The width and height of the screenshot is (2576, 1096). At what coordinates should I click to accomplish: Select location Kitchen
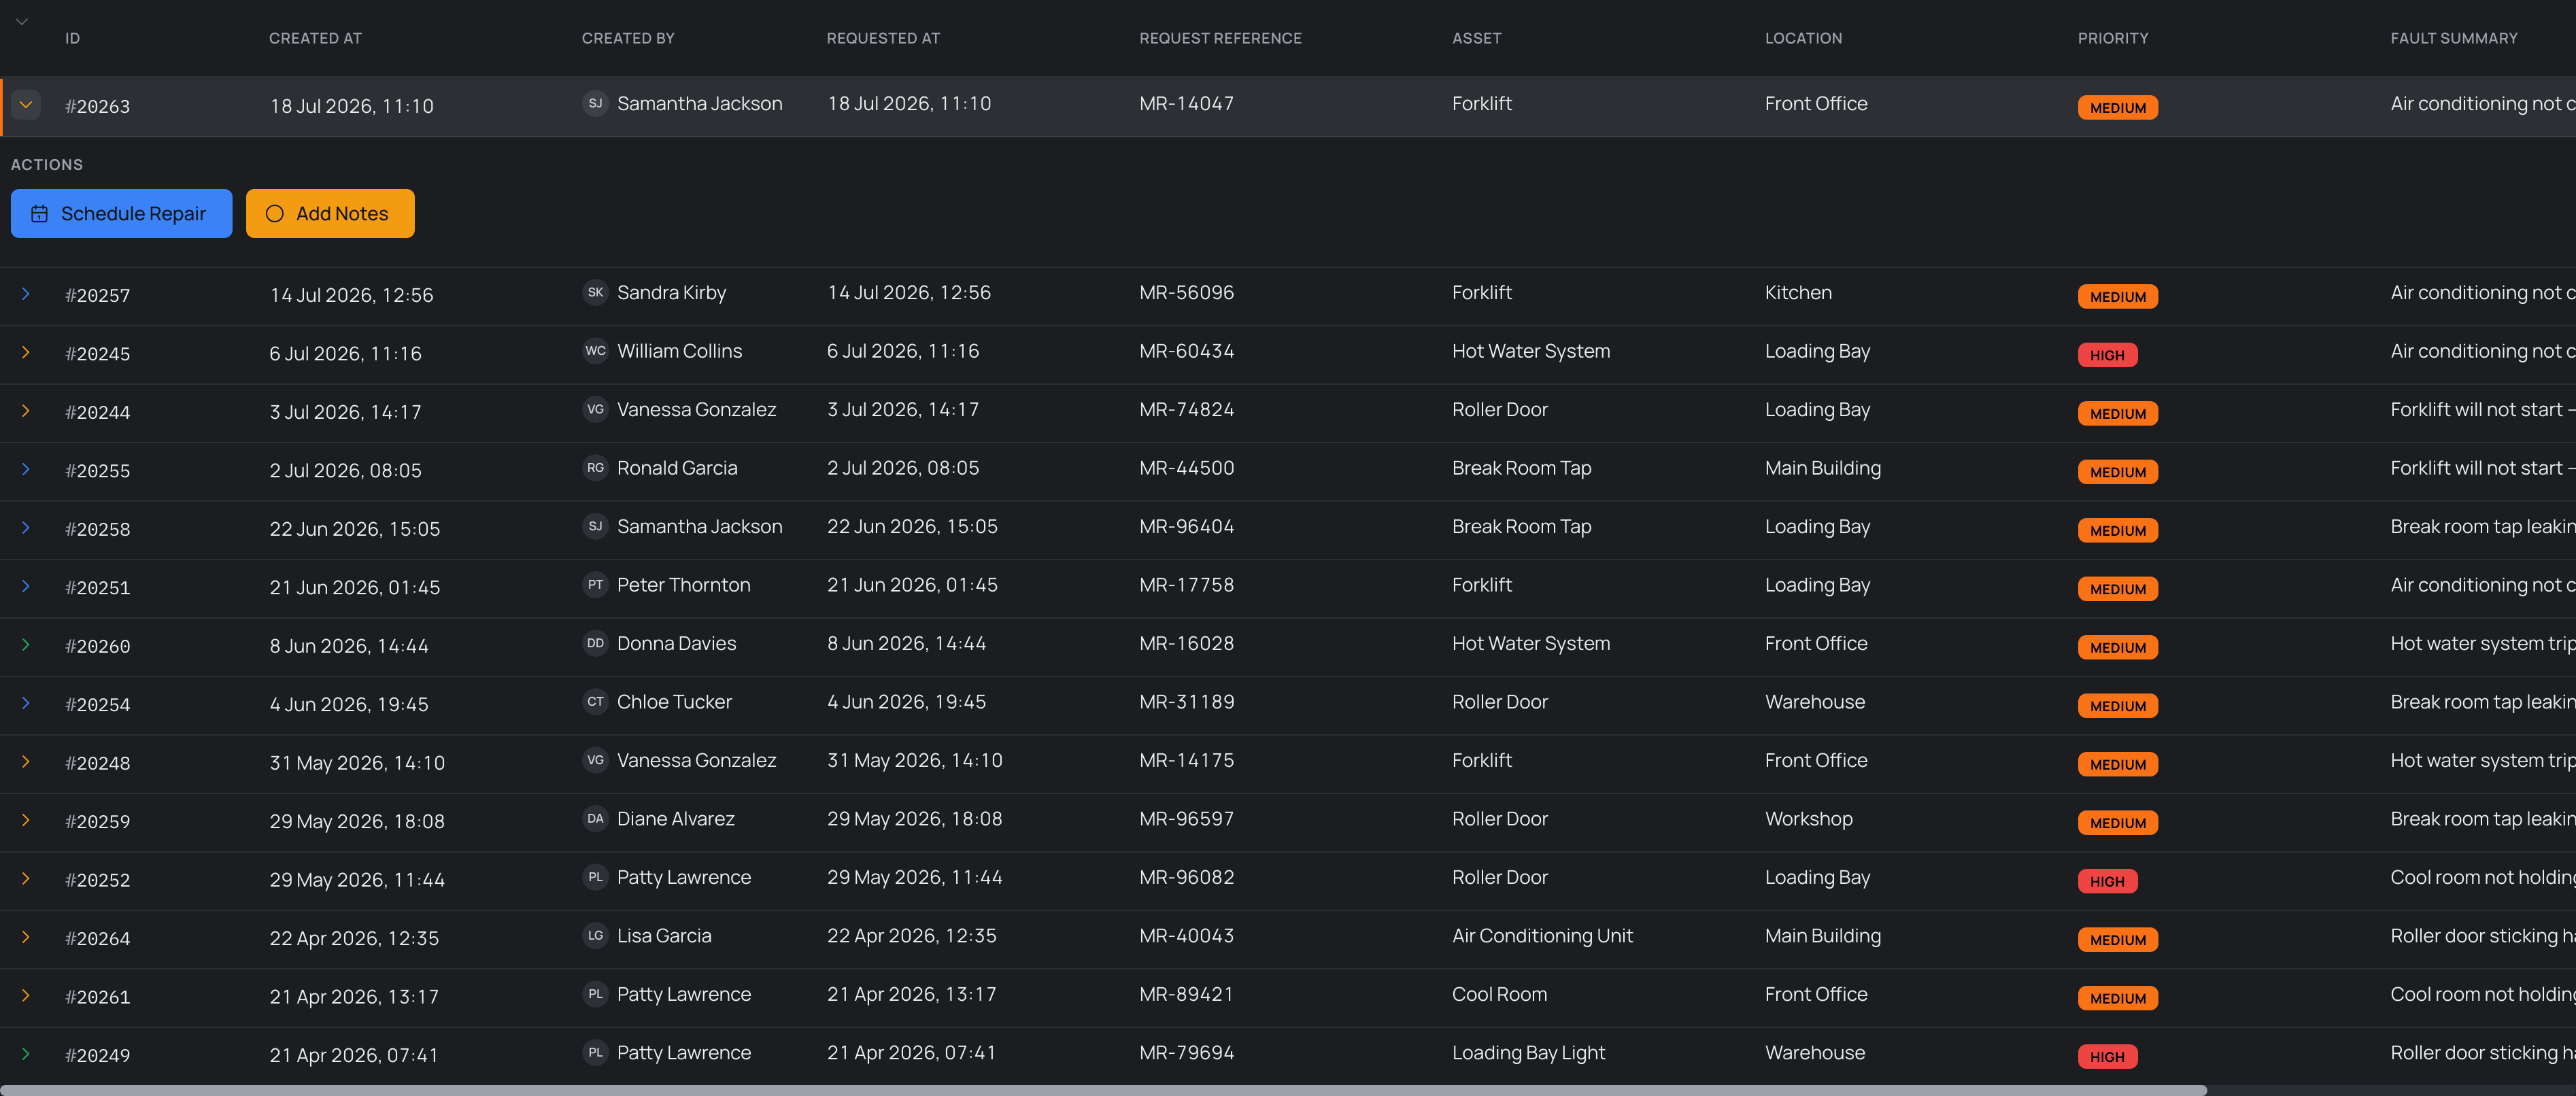coord(1798,292)
